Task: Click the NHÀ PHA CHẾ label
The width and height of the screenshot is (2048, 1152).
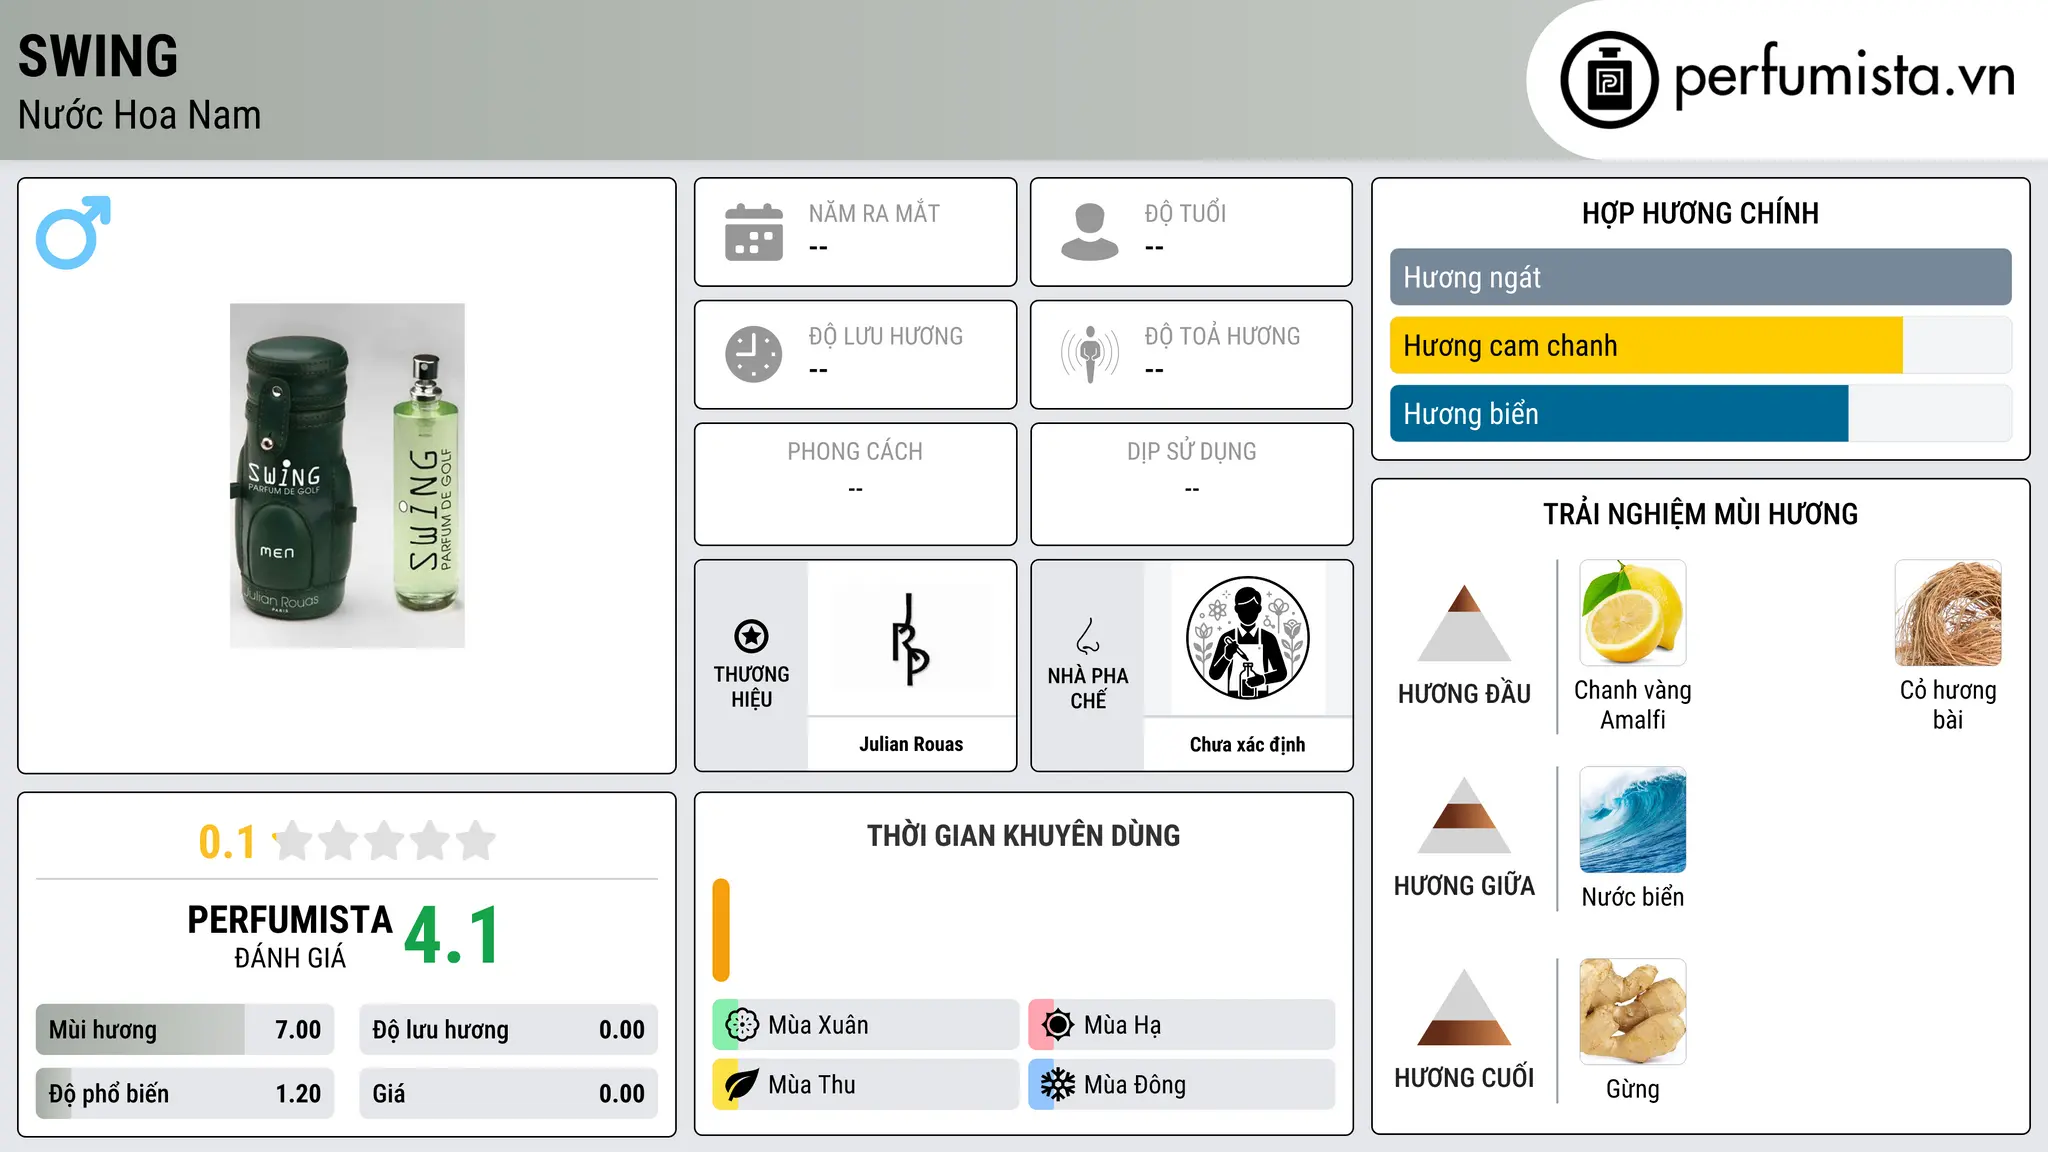Action: pos(1088,688)
